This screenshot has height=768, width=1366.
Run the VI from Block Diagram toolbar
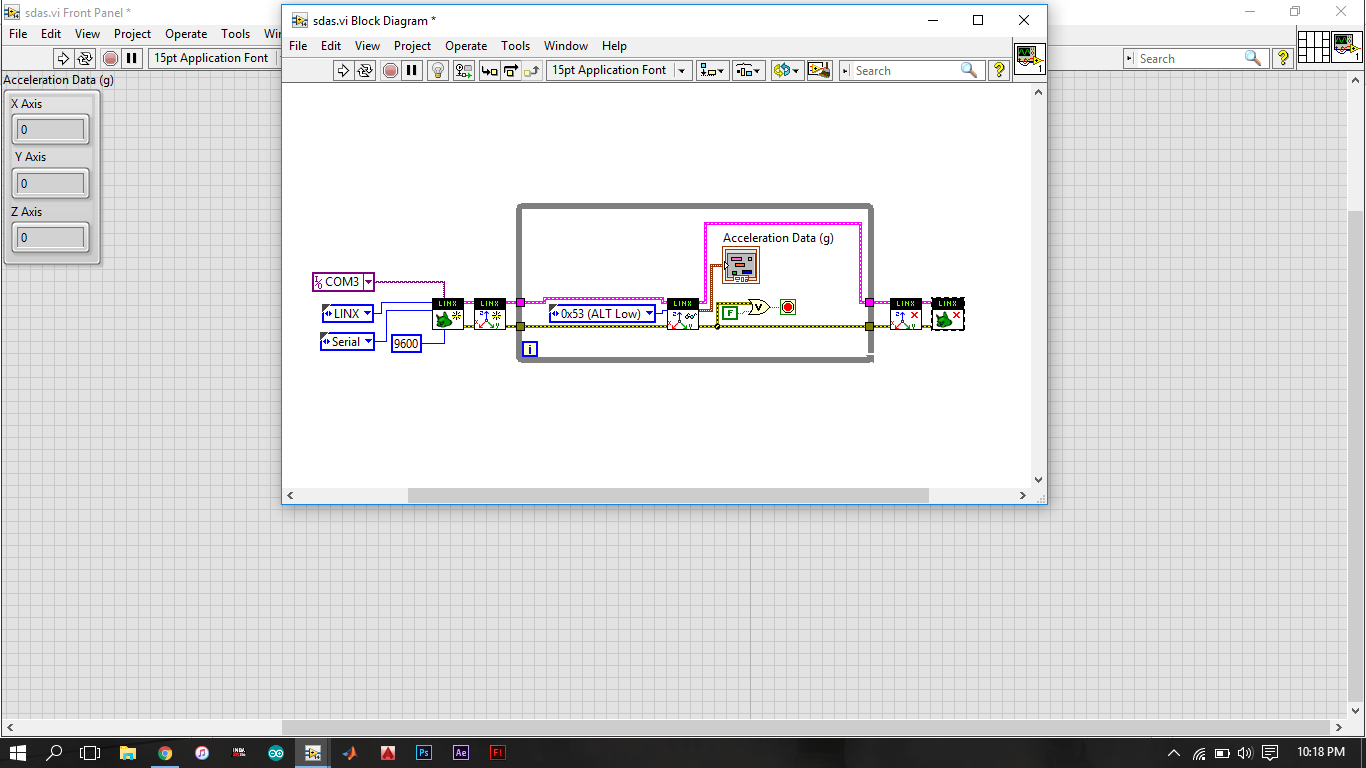[343, 70]
